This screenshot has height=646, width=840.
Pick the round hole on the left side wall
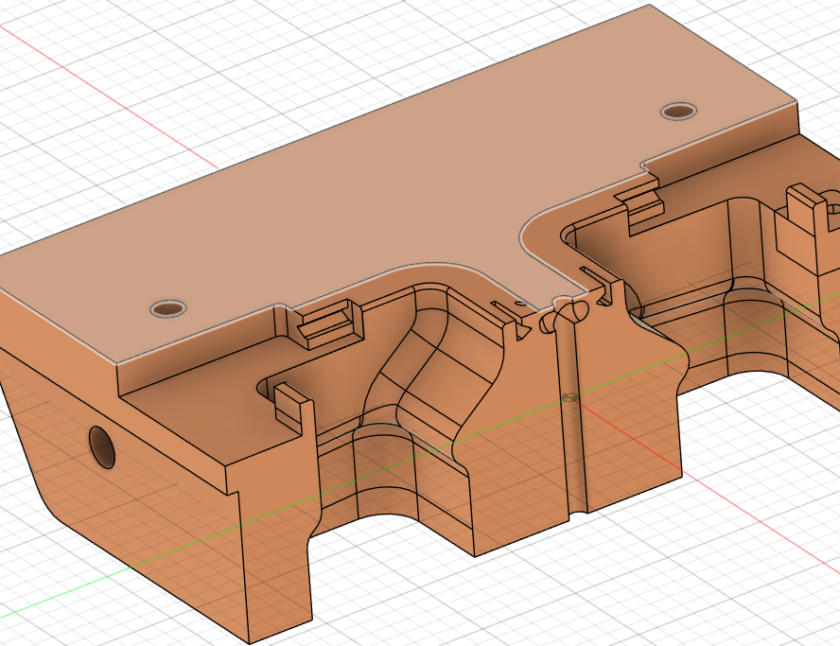(101, 445)
